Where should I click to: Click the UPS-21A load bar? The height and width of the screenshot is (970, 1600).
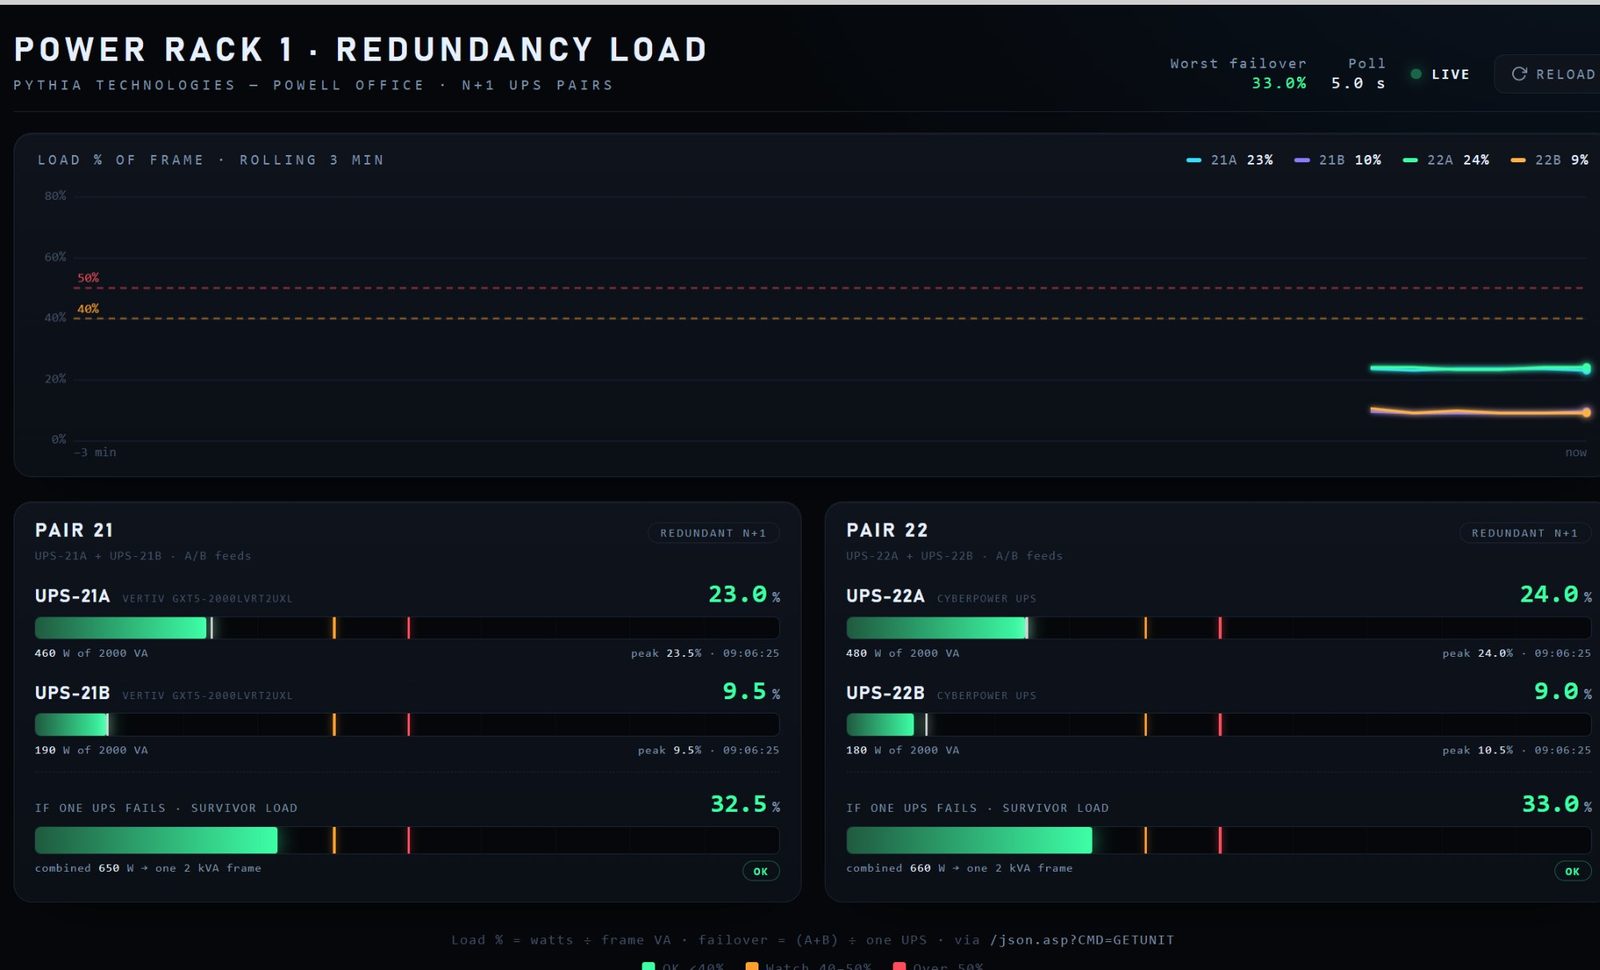point(407,628)
